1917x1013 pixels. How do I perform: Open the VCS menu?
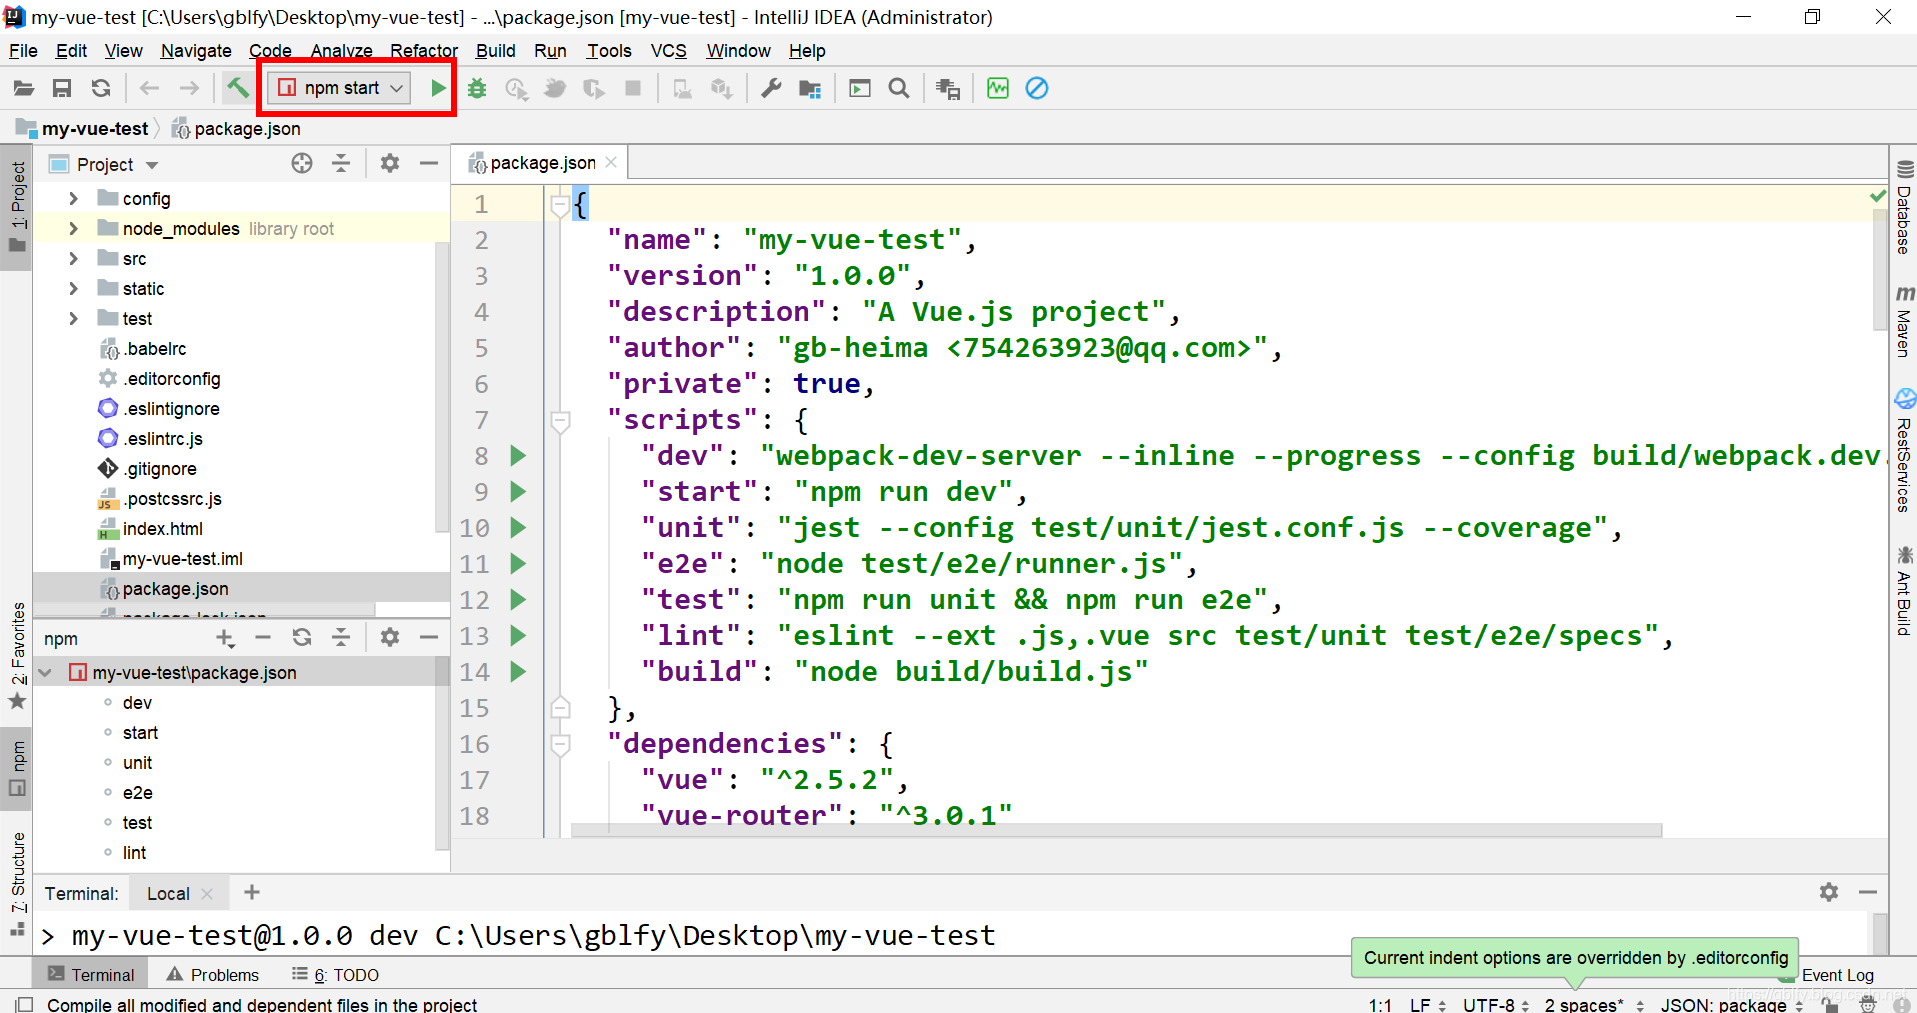pyautogui.click(x=668, y=51)
